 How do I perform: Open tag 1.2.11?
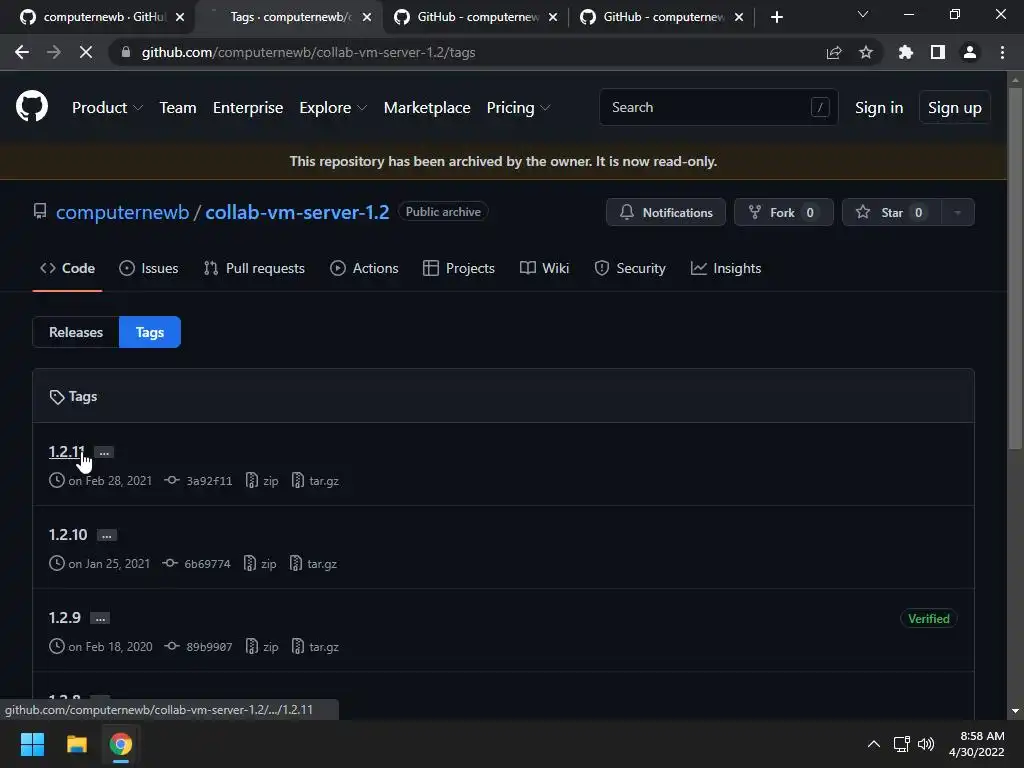pyautogui.click(x=67, y=452)
